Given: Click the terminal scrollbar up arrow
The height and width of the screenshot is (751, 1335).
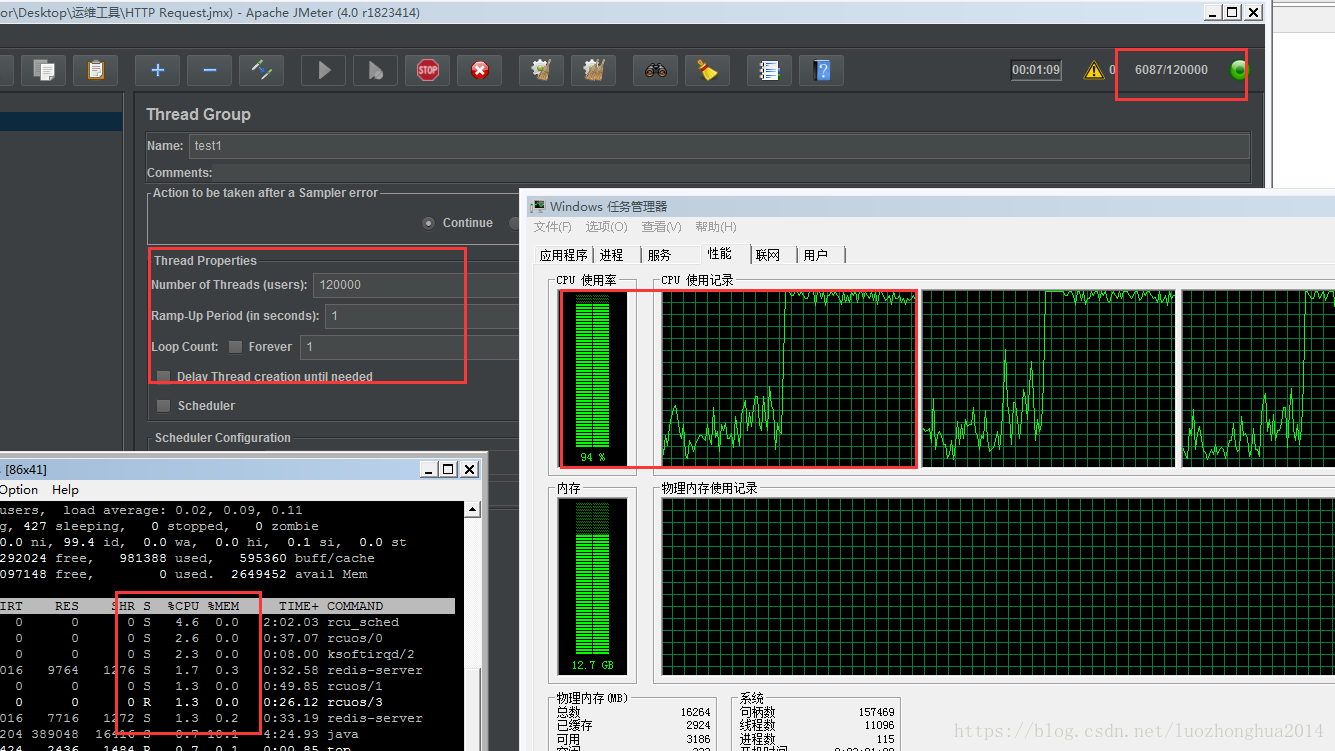Looking at the screenshot, I should 472,510.
